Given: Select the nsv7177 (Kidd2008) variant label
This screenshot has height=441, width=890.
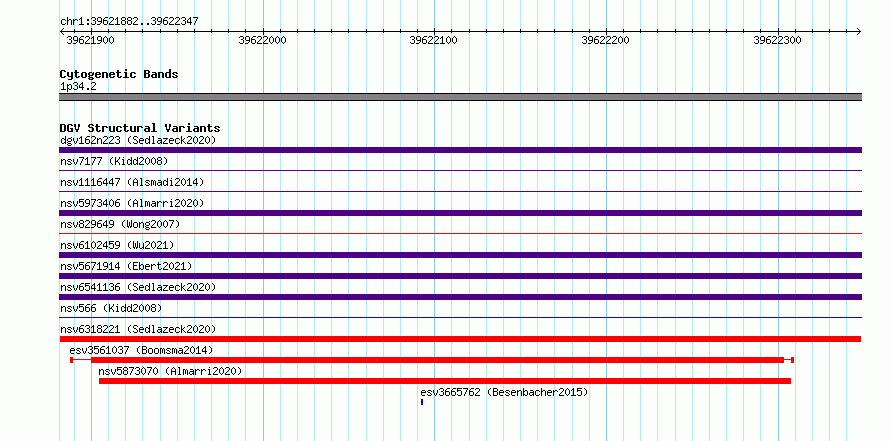Looking at the screenshot, I should [114, 161].
